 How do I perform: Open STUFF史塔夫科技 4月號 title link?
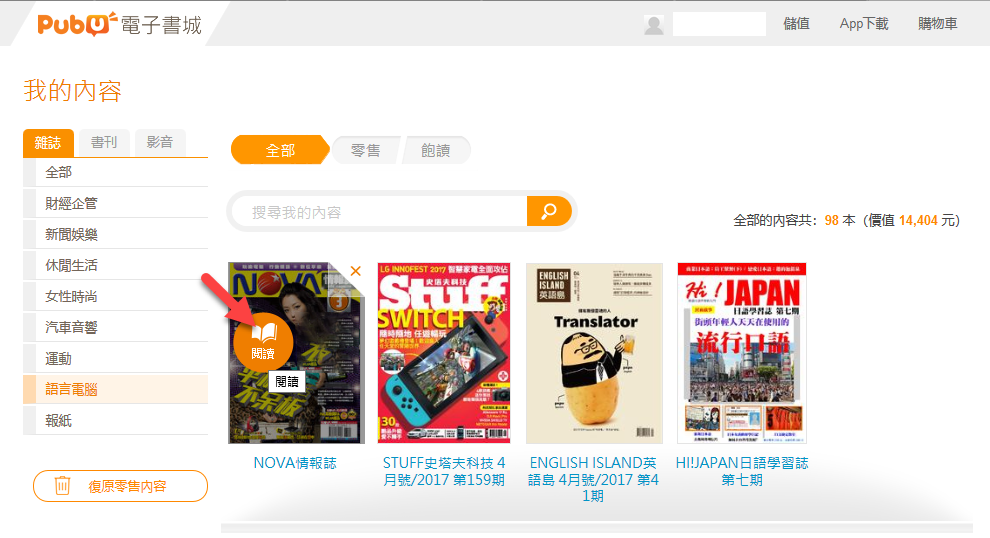444,471
